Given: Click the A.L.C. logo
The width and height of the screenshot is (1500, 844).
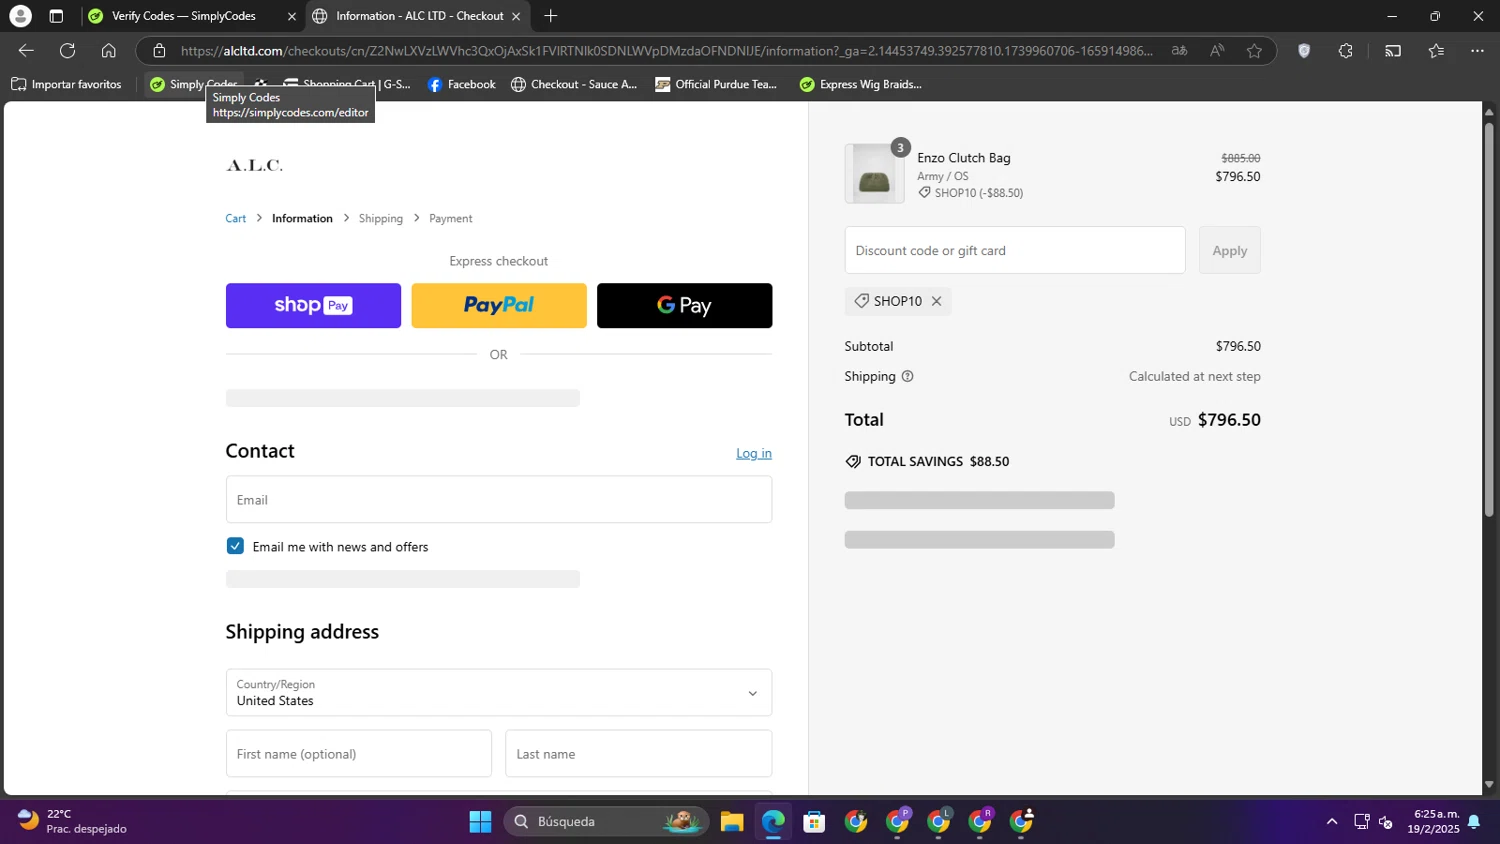Looking at the screenshot, I should click(x=254, y=165).
